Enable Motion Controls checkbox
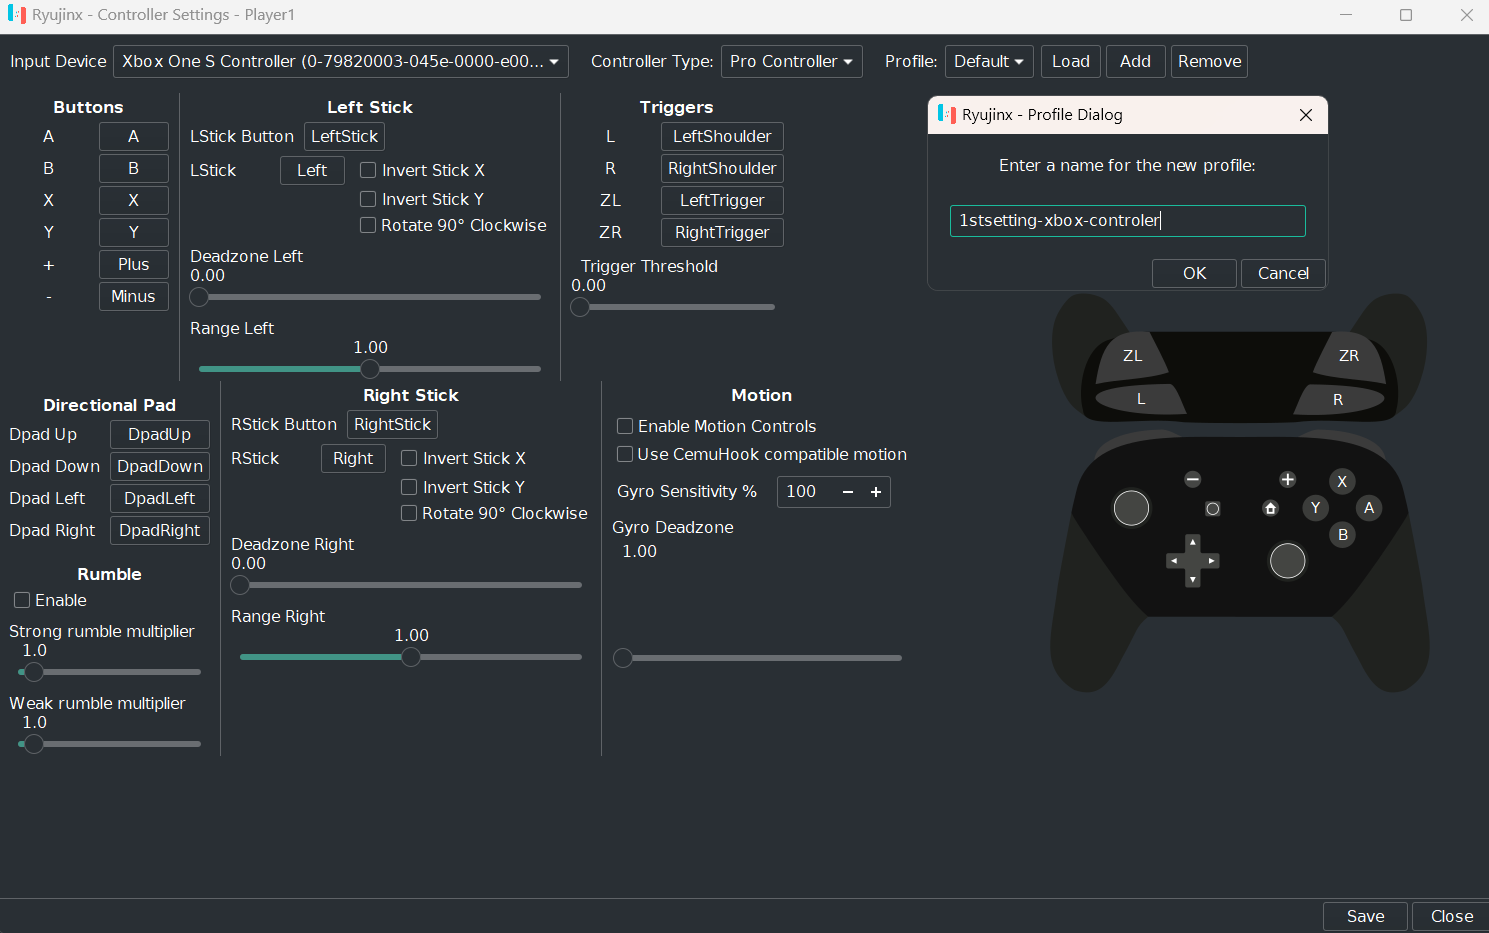1489x933 pixels. click(x=625, y=426)
